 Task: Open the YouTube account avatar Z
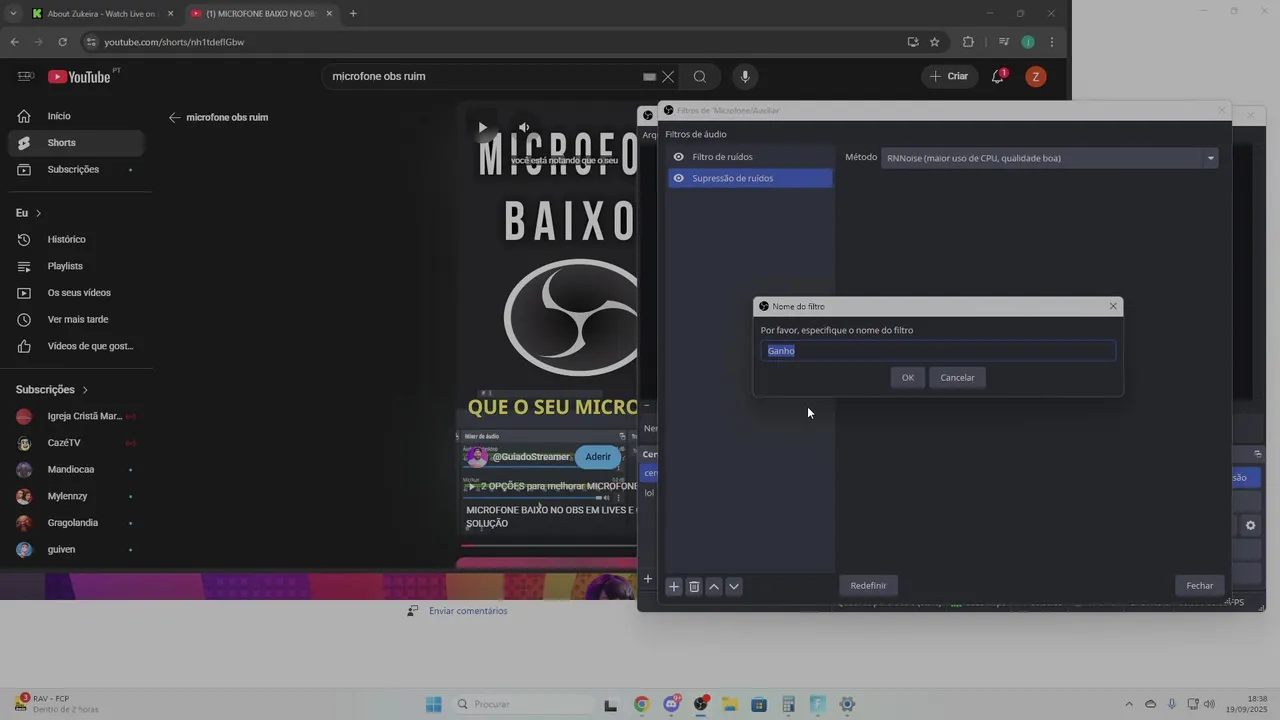[x=1036, y=76]
